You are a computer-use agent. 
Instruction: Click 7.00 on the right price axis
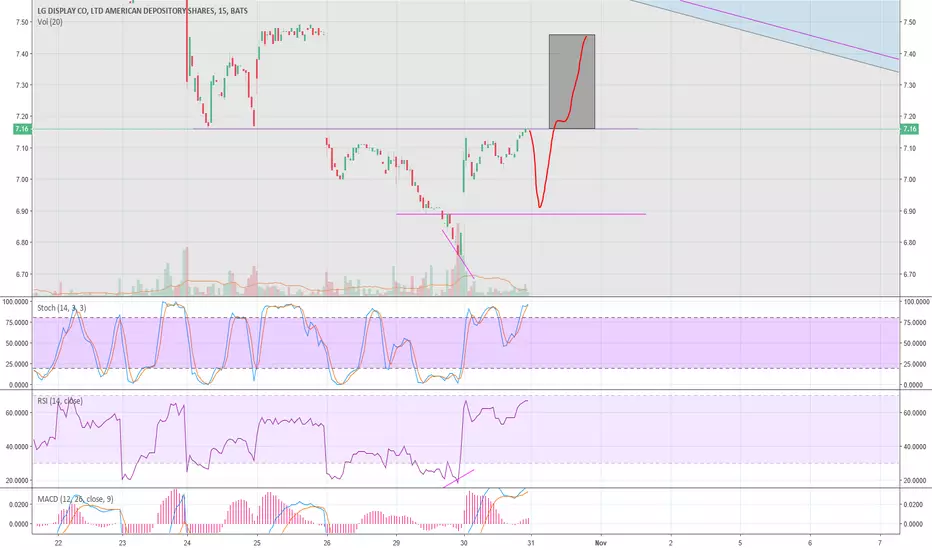tap(909, 180)
